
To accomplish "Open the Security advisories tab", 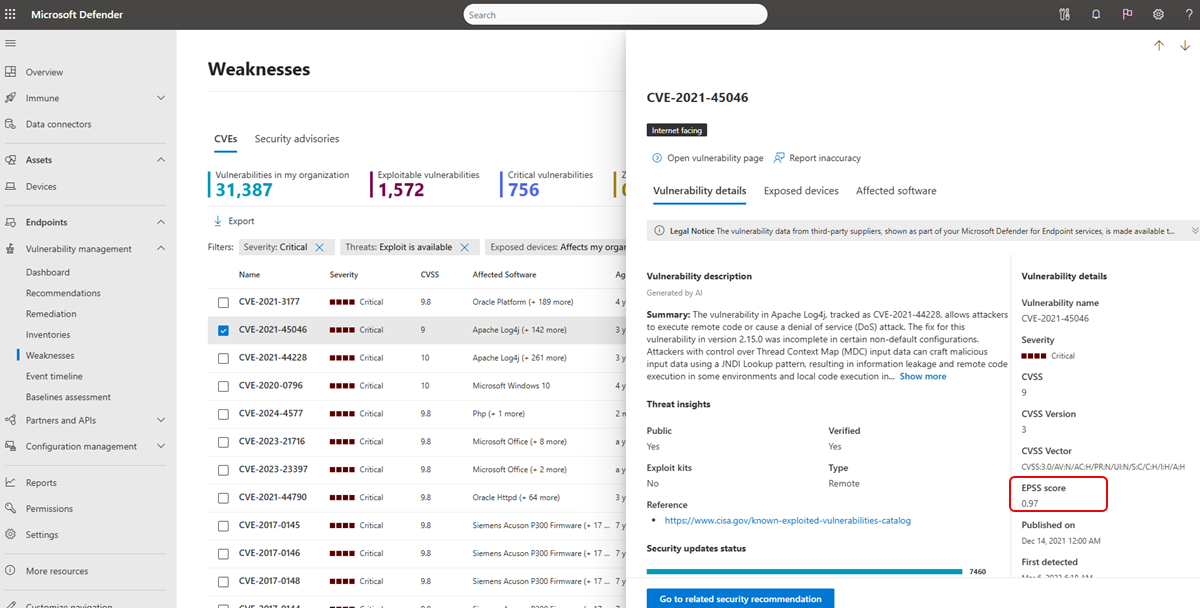I will click(x=296, y=139).
